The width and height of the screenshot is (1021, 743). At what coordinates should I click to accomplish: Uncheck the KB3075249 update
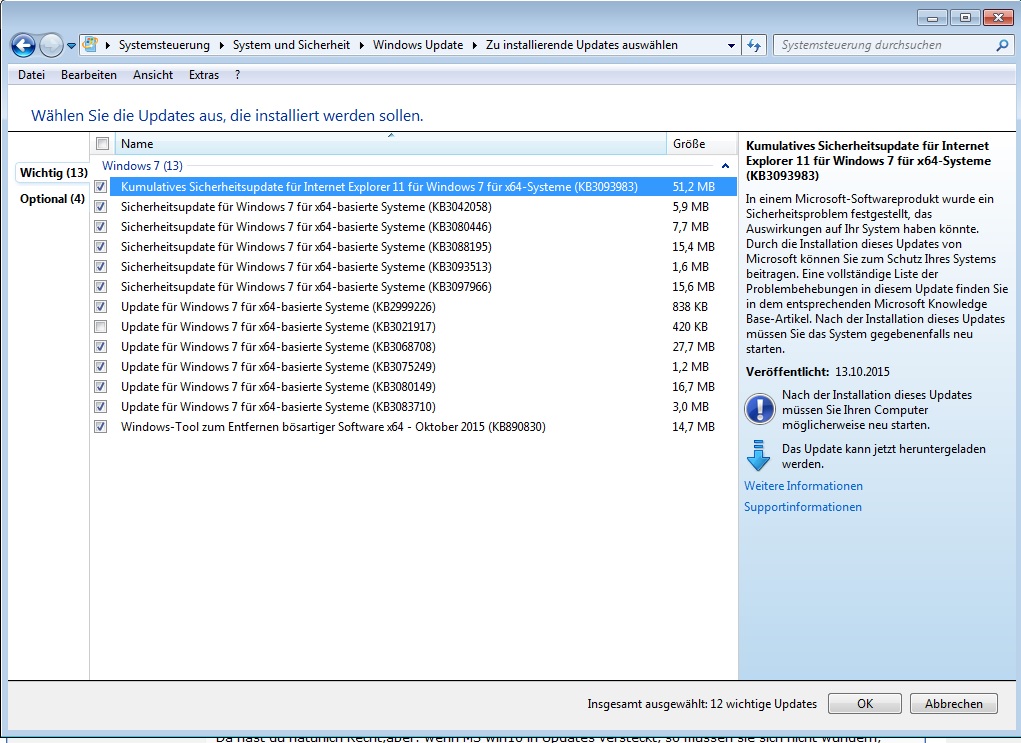tap(100, 367)
